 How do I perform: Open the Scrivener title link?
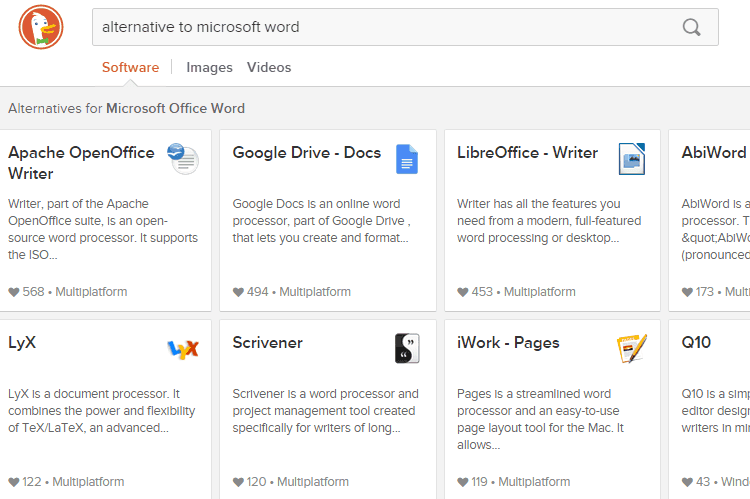click(x=267, y=343)
